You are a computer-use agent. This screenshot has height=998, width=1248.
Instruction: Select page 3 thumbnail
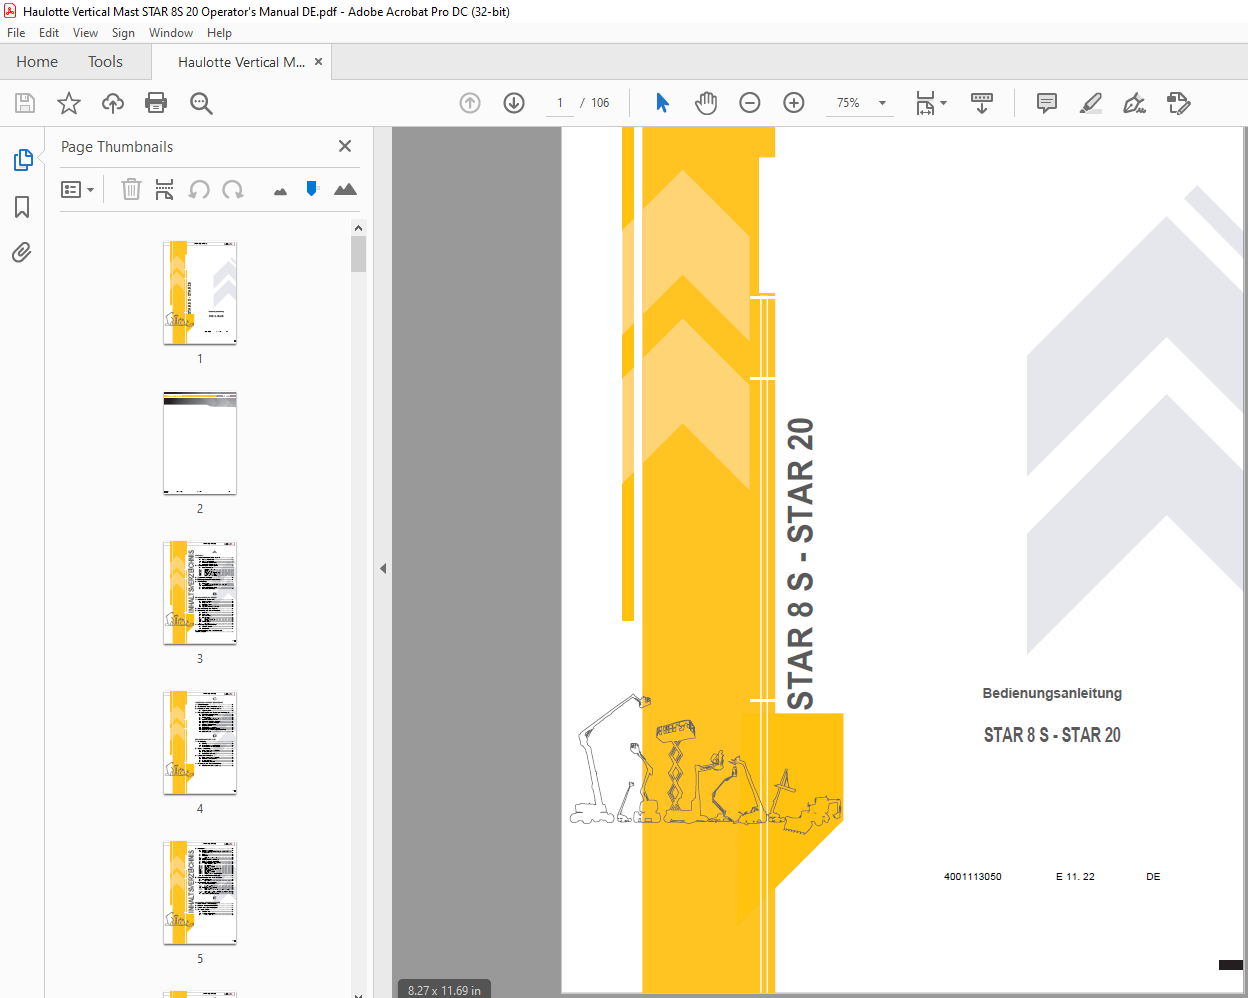pyautogui.click(x=200, y=593)
